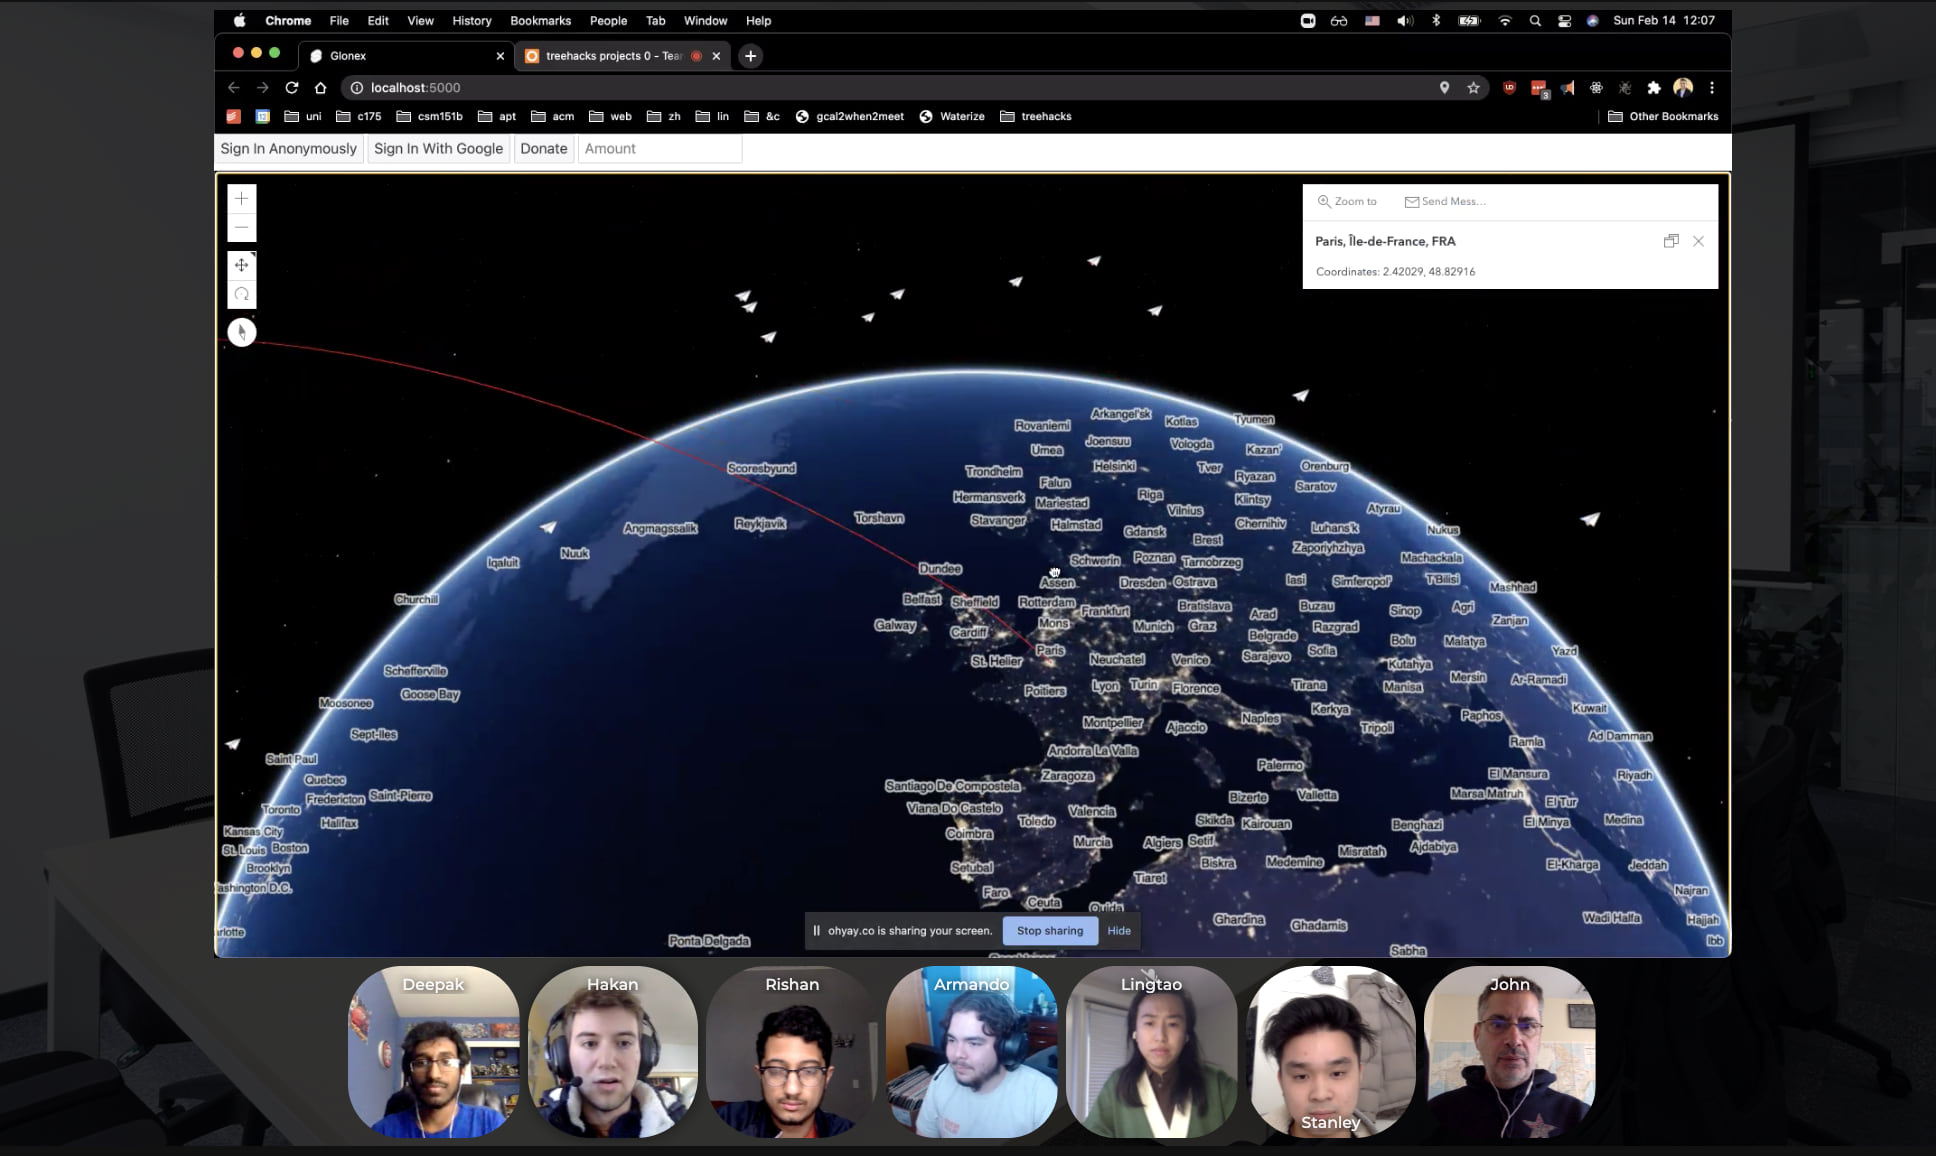Reset the compass orientation
The image size is (1936, 1156).
[x=241, y=332]
